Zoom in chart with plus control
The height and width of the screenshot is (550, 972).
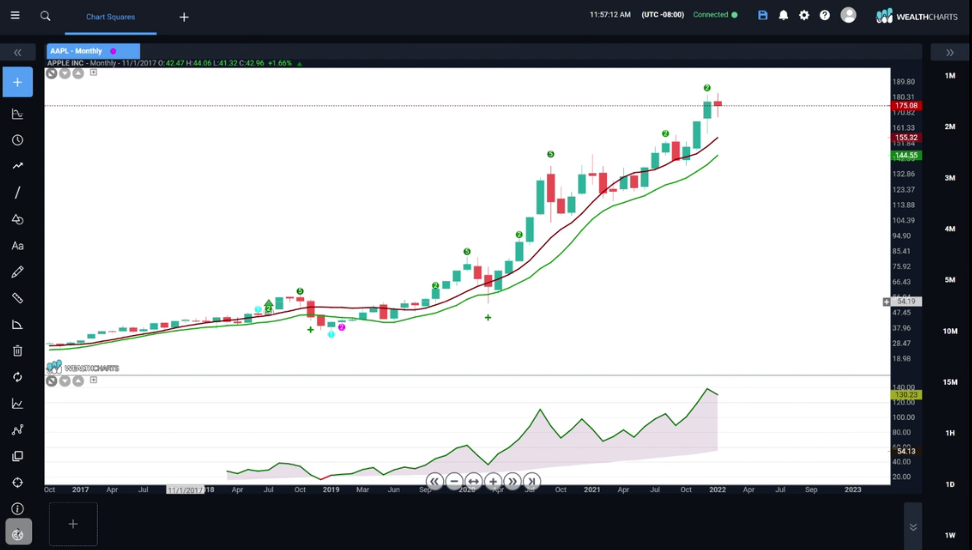(493, 481)
